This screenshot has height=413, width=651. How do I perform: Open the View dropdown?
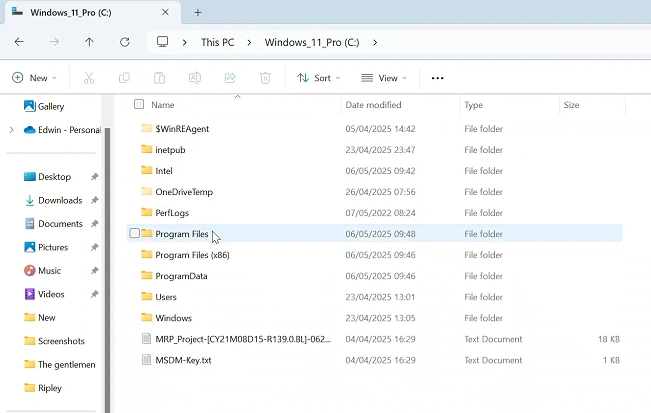click(384, 78)
